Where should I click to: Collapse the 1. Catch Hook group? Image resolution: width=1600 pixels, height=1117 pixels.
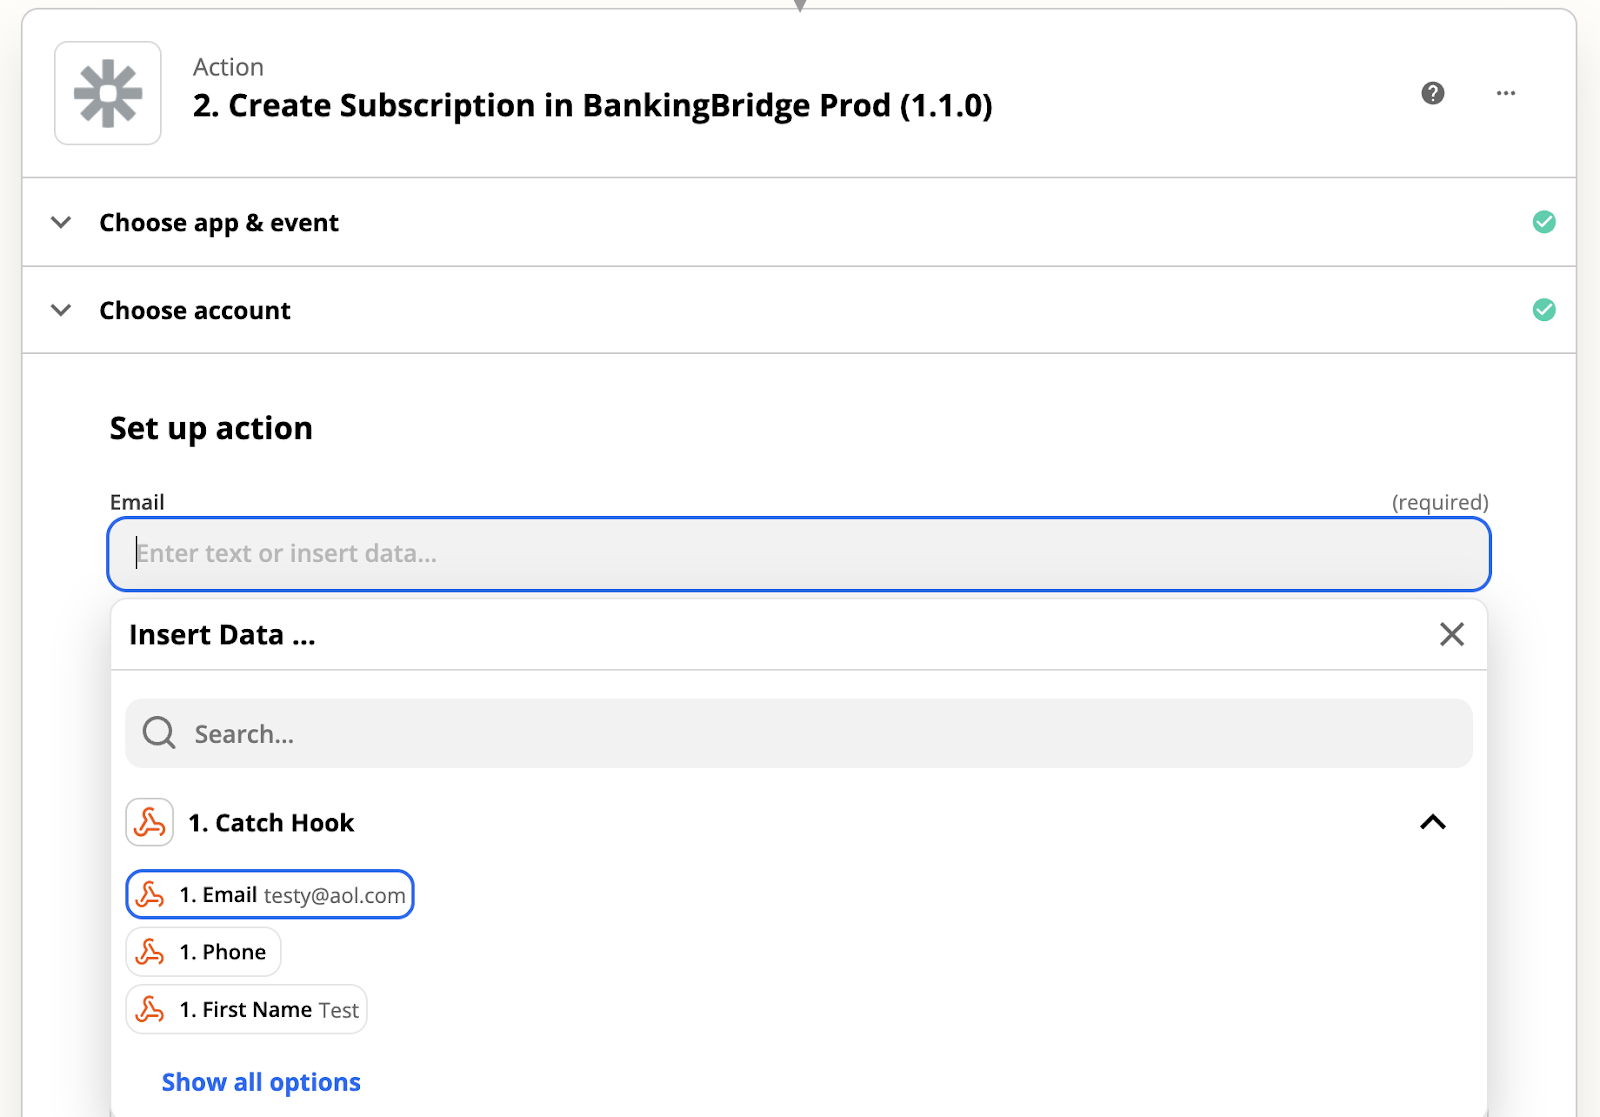coord(1433,822)
